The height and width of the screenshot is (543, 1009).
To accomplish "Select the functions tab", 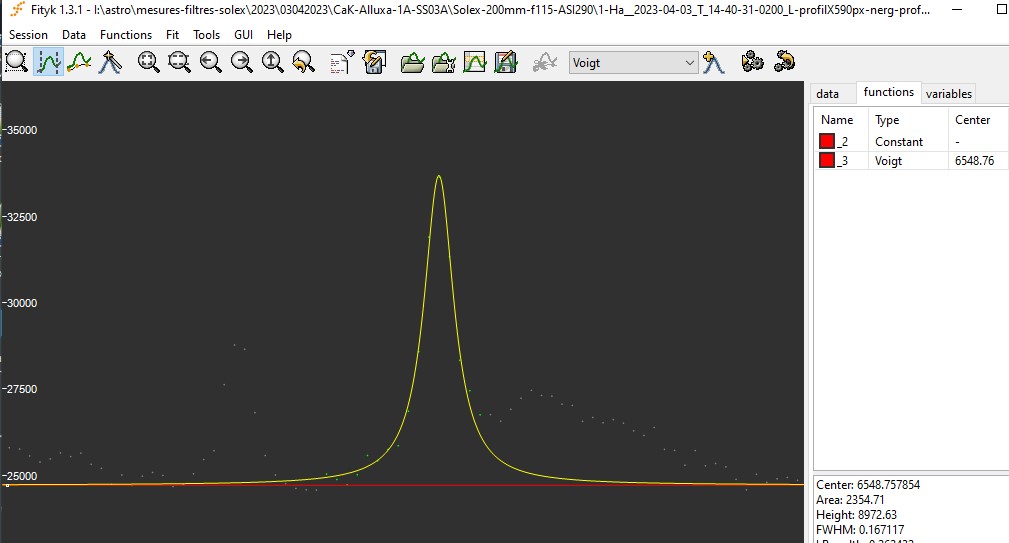I will [x=888, y=92].
